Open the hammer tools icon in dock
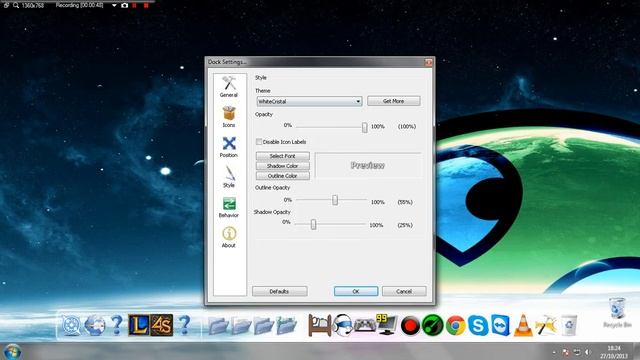 [x=546, y=326]
